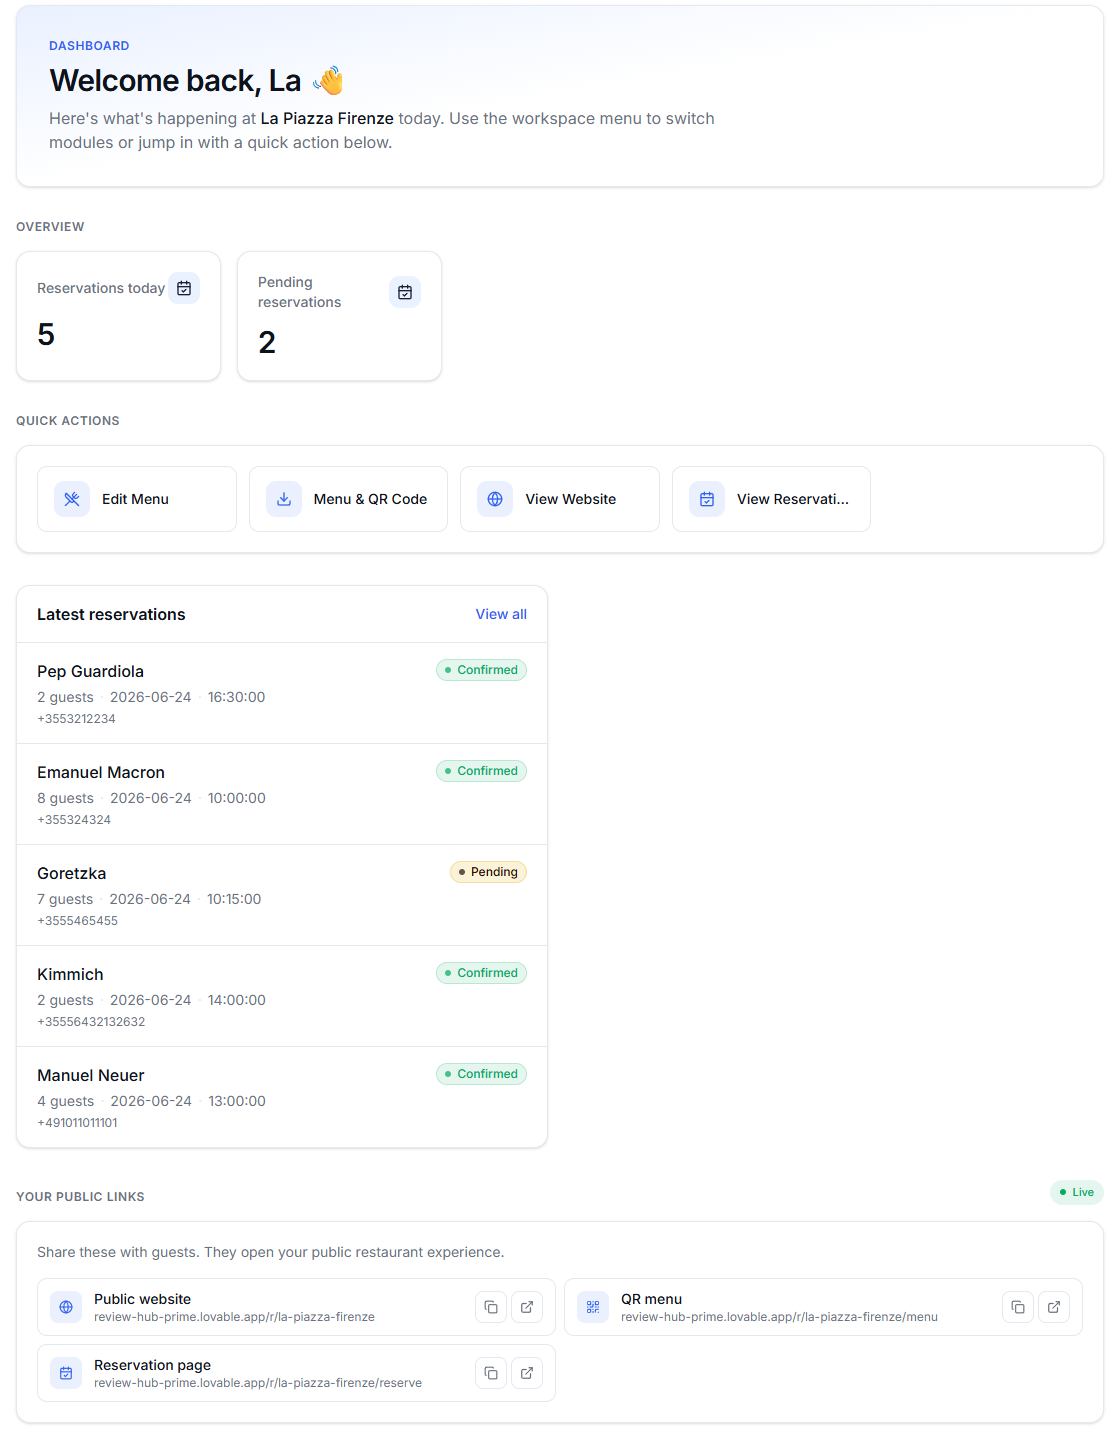
Task: Open the Edit Menu quick action
Action: [x=137, y=499]
